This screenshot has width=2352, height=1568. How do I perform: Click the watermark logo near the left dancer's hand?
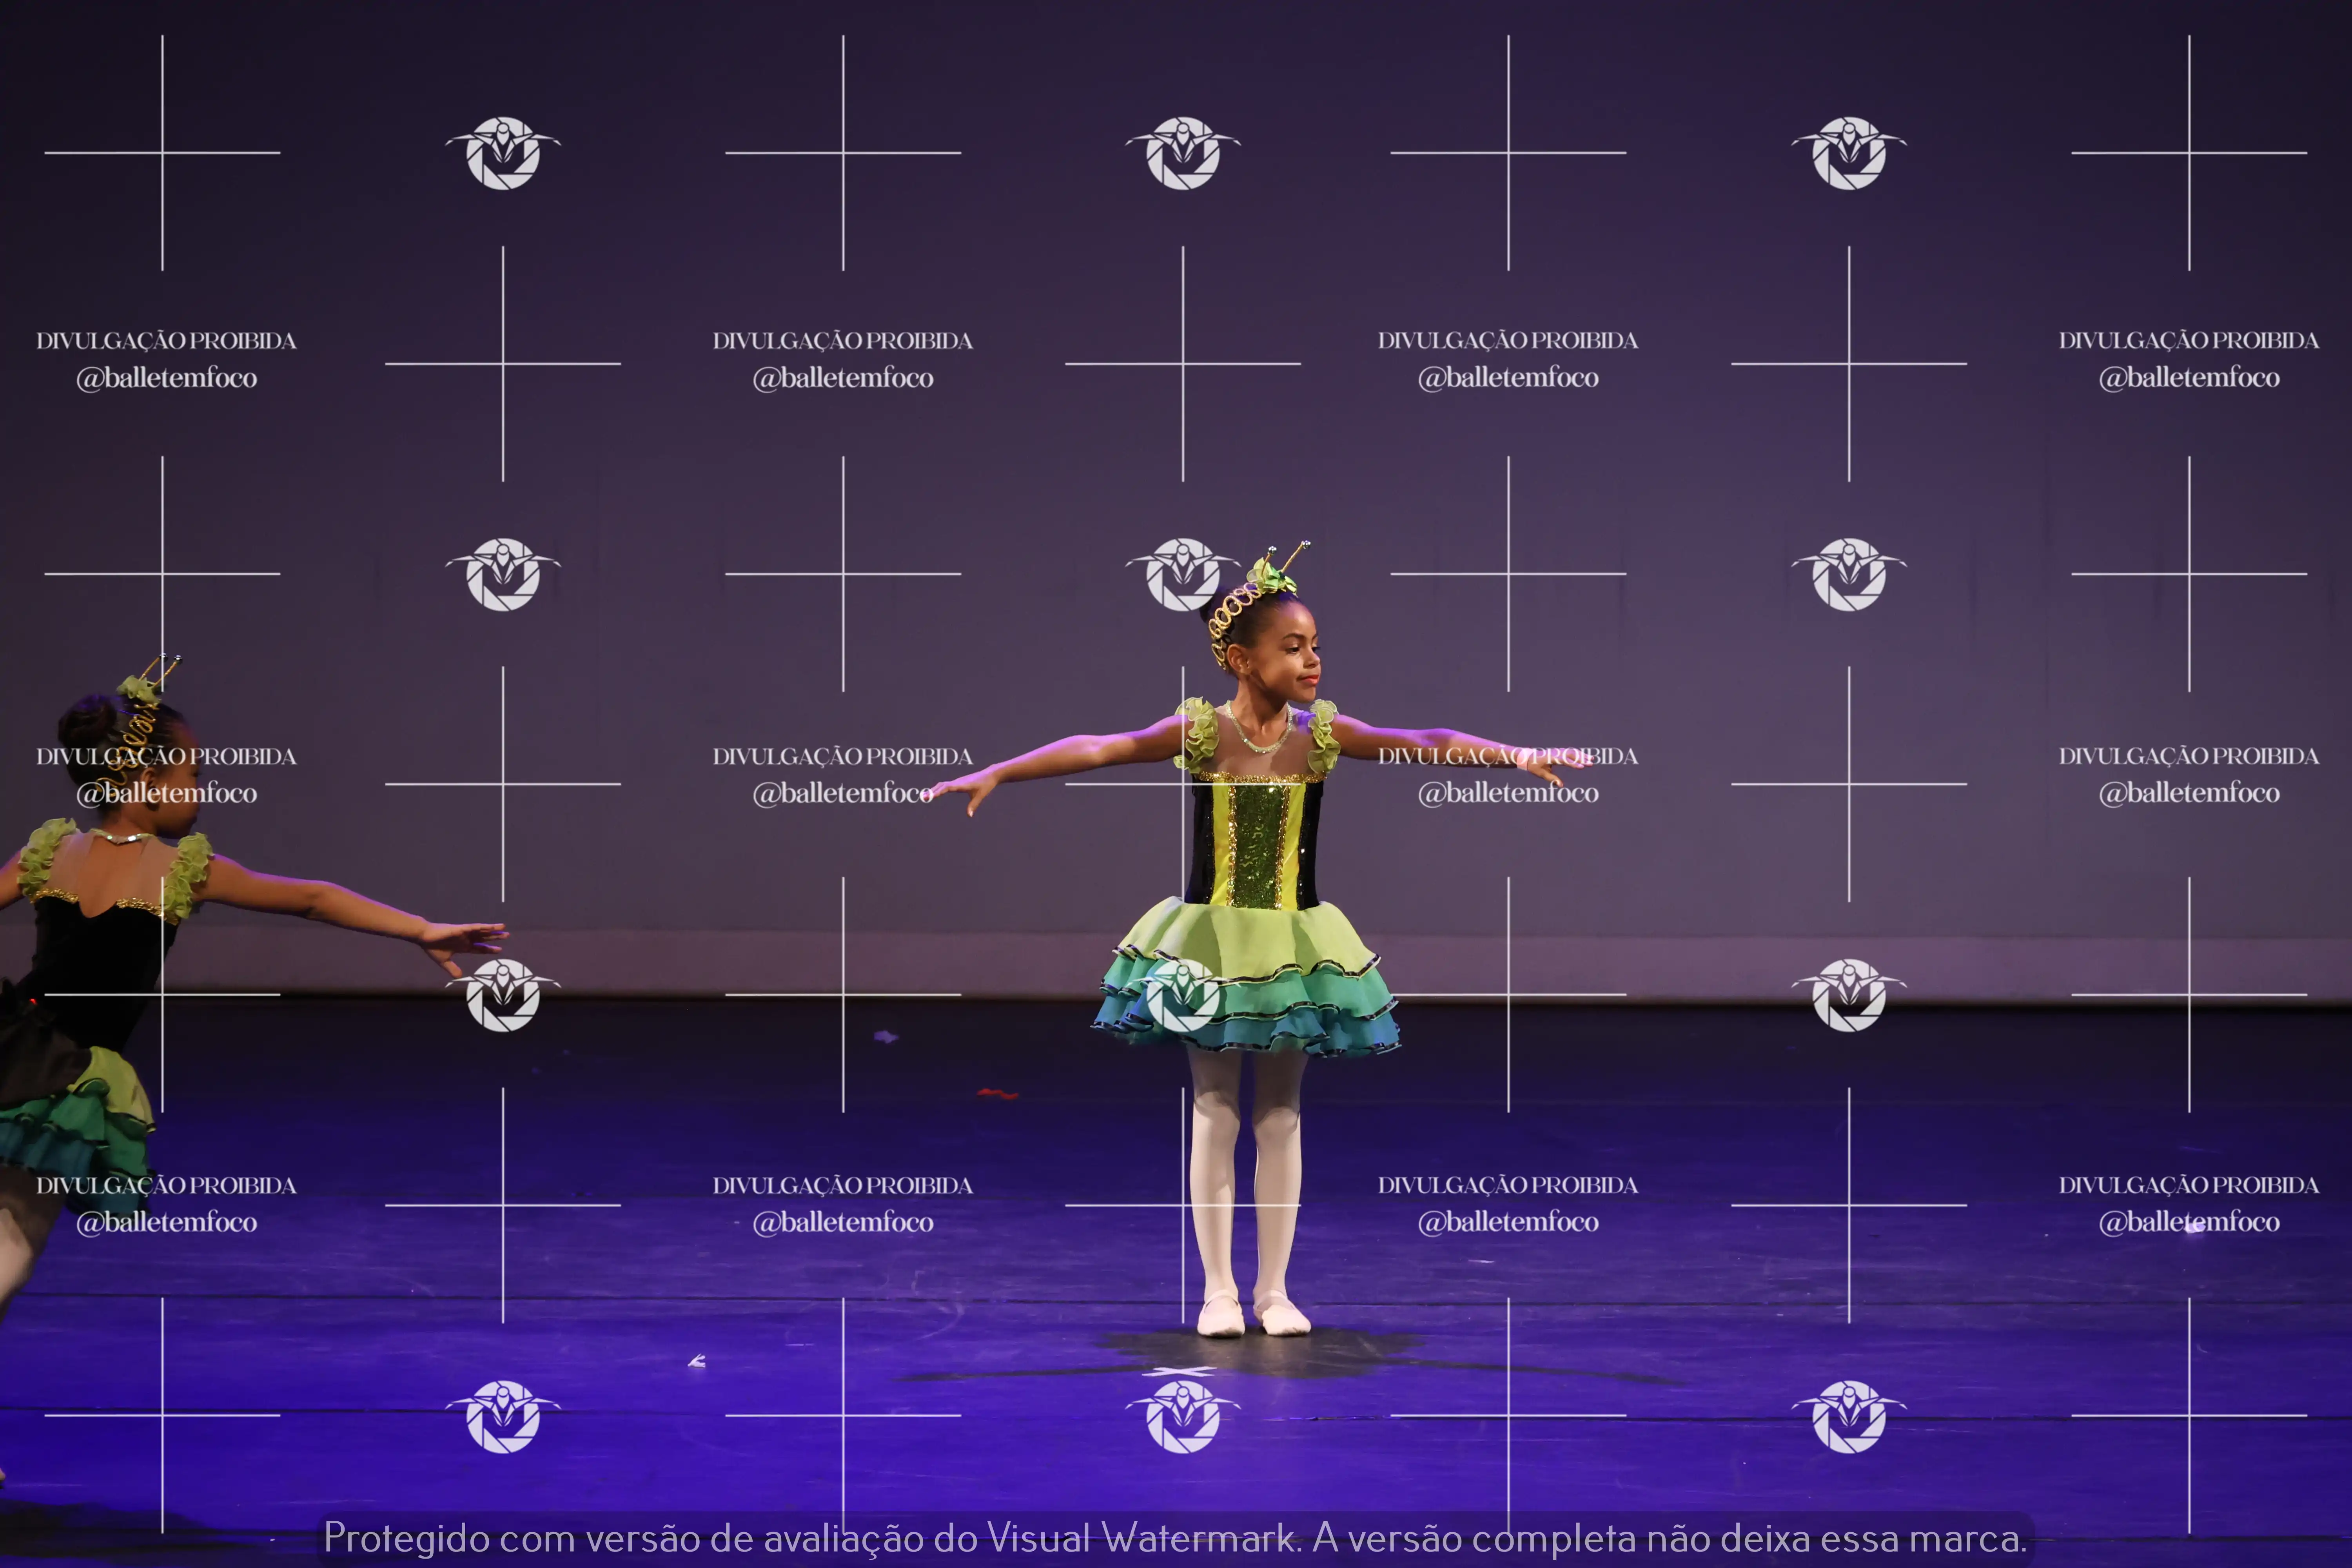pos(503,994)
